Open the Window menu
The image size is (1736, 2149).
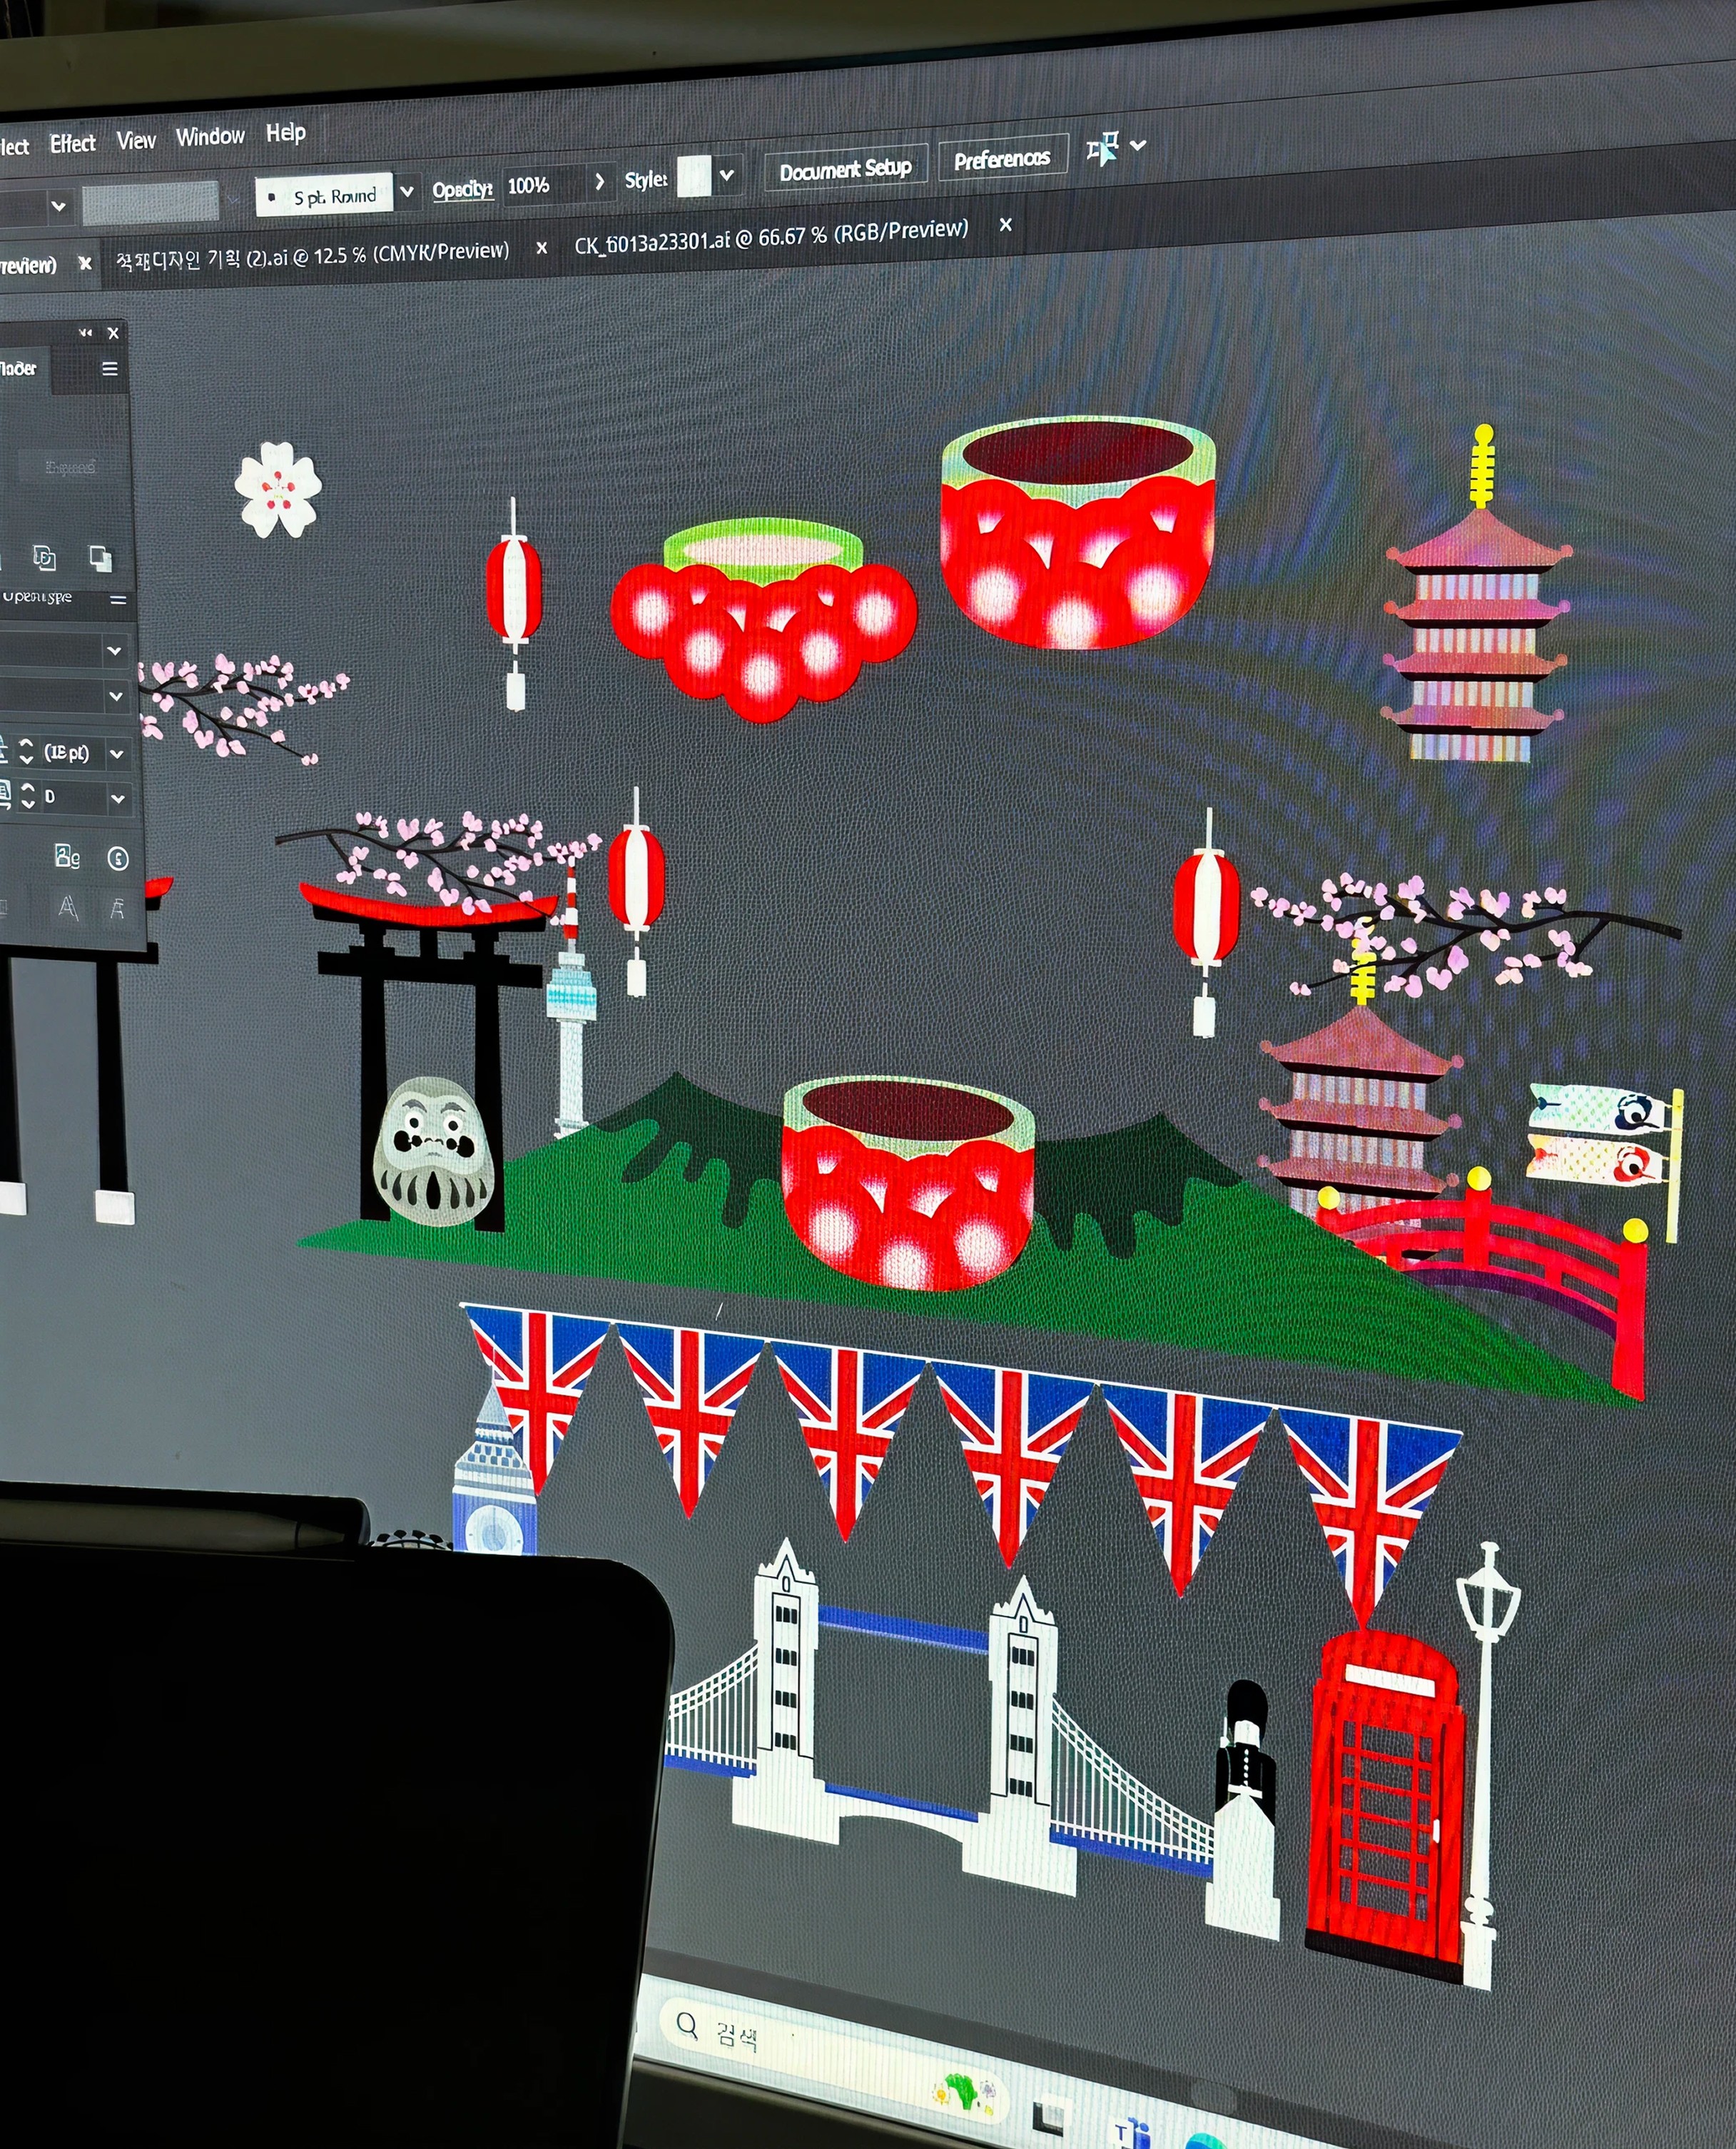click(x=210, y=136)
